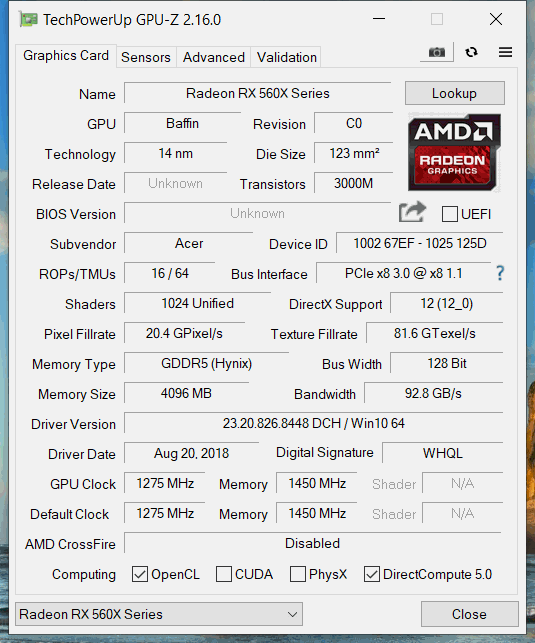Click the AMD Radeon Graphics logo
Viewport: 535px width, 643px height.
click(x=454, y=153)
